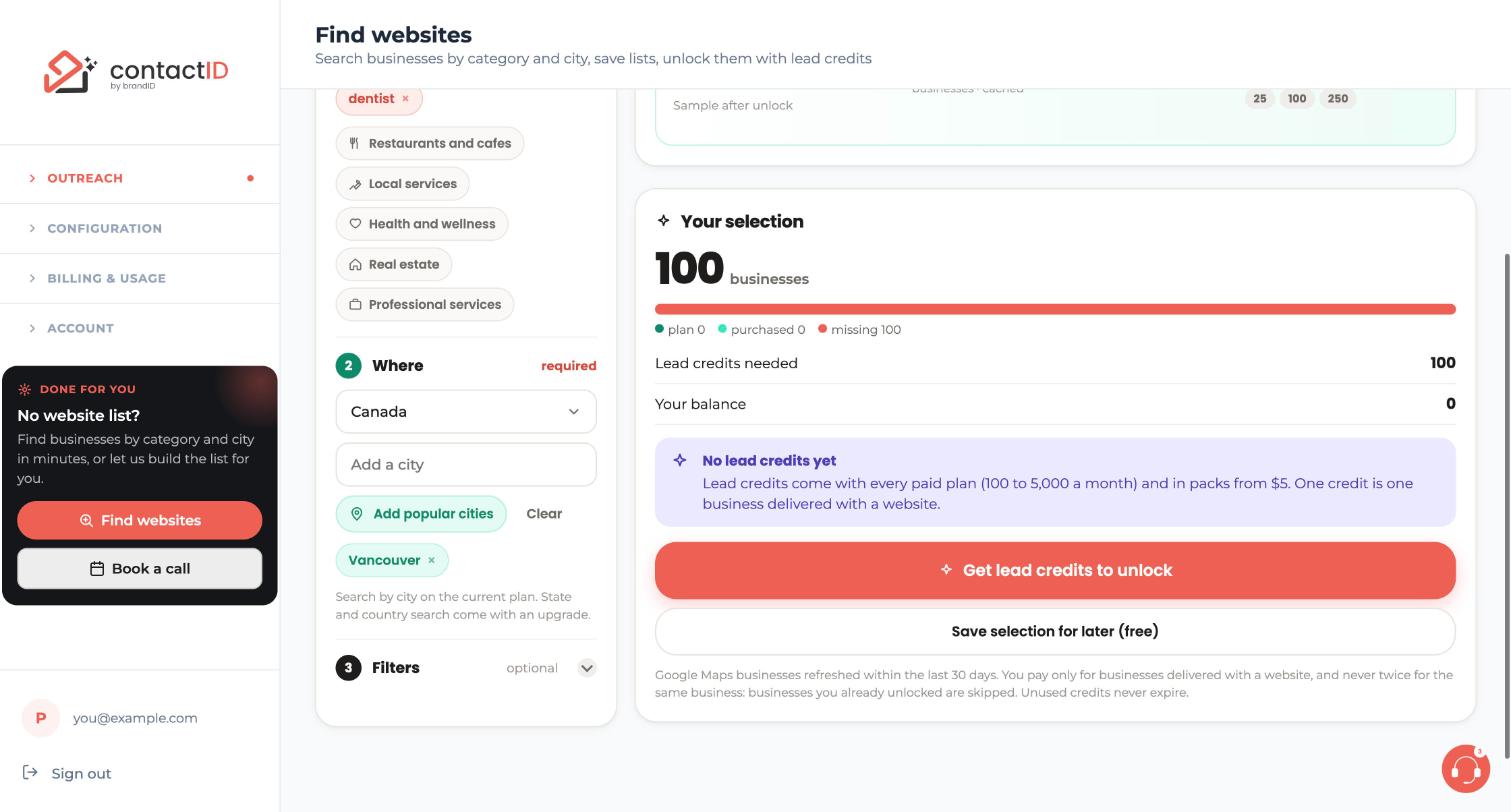Click Add popular cities pin button
1511x812 pixels.
pyautogui.click(x=421, y=514)
